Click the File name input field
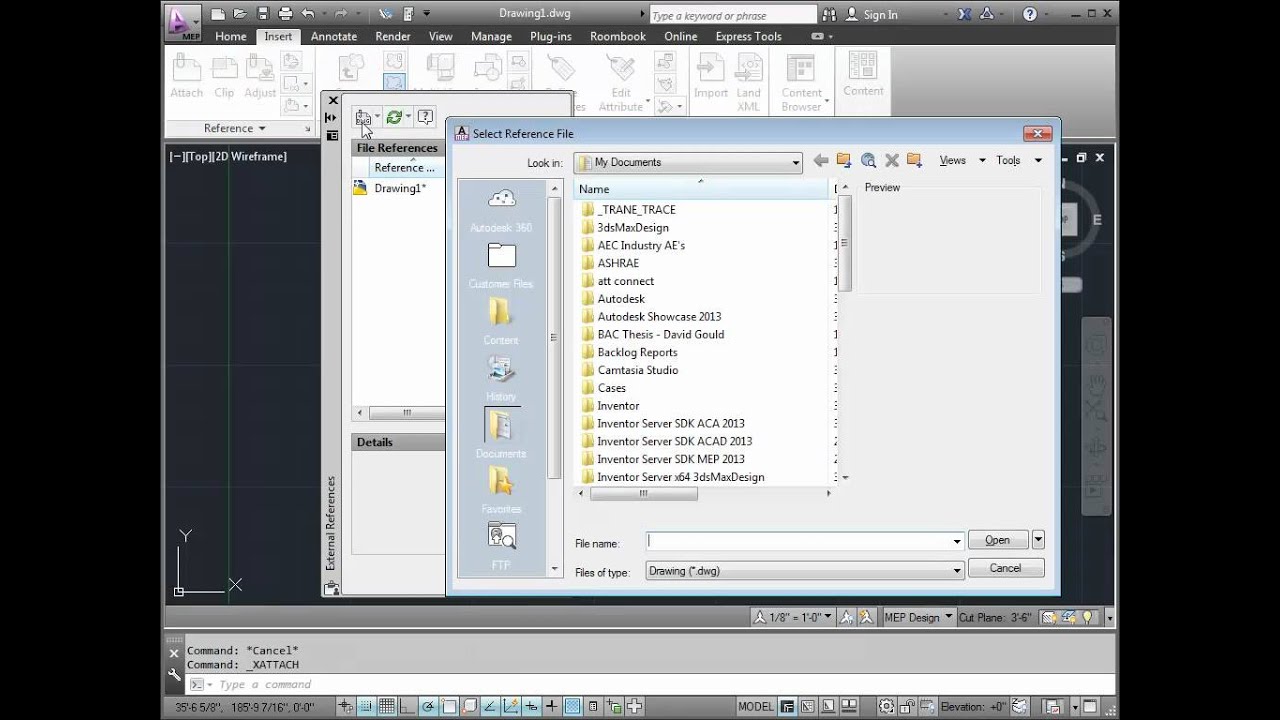Screen dimensions: 1280x720 pyautogui.click(x=798, y=540)
